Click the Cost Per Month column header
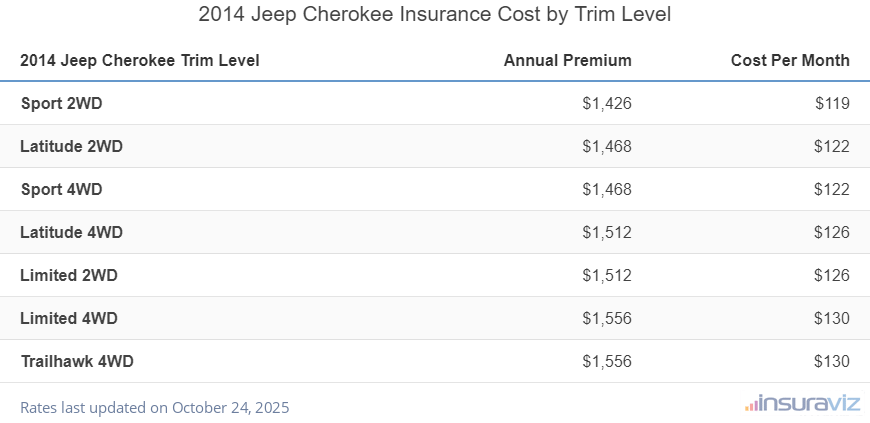The image size is (870, 423). click(790, 61)
